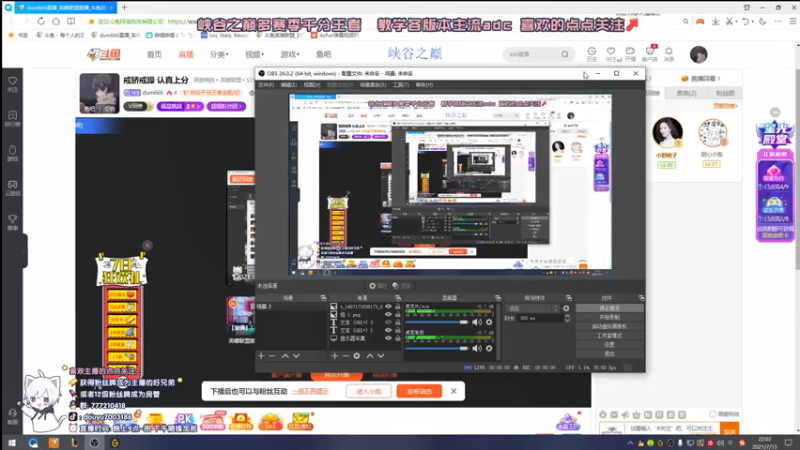Add a new source in OBS sources panel

click(x=335, y=356)
